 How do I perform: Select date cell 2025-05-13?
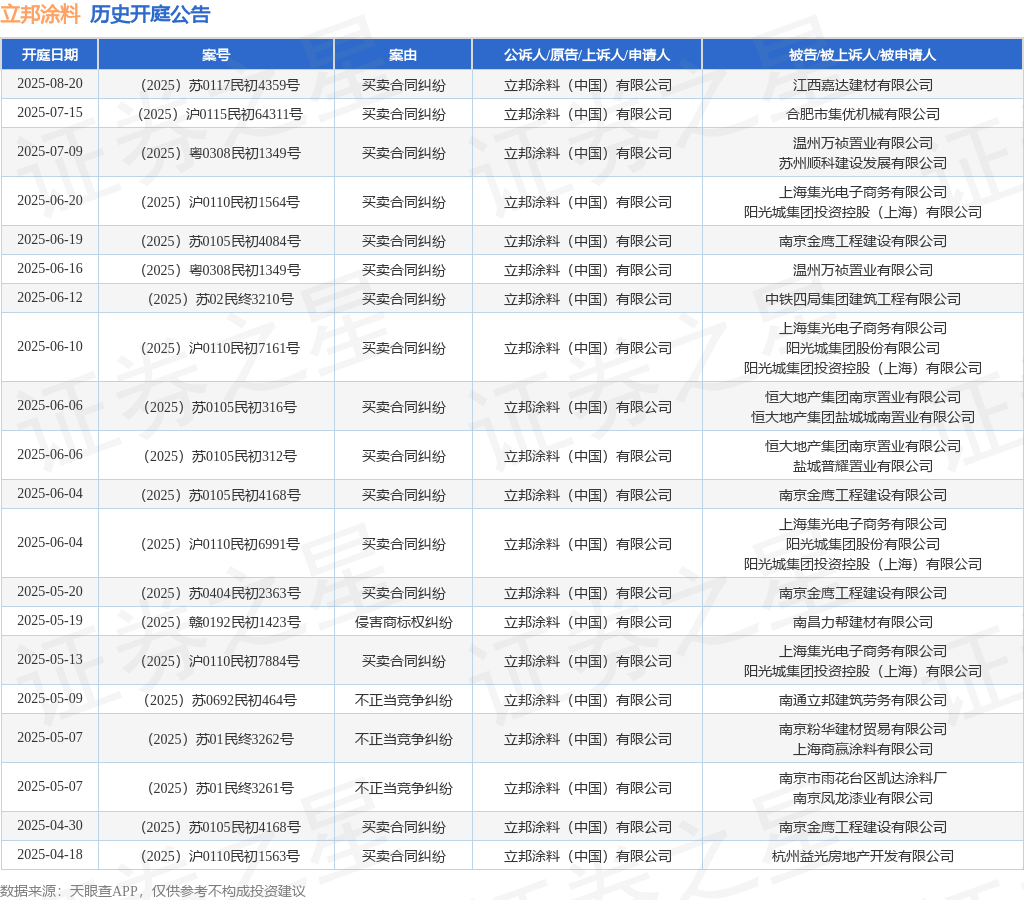coord(50,659)
